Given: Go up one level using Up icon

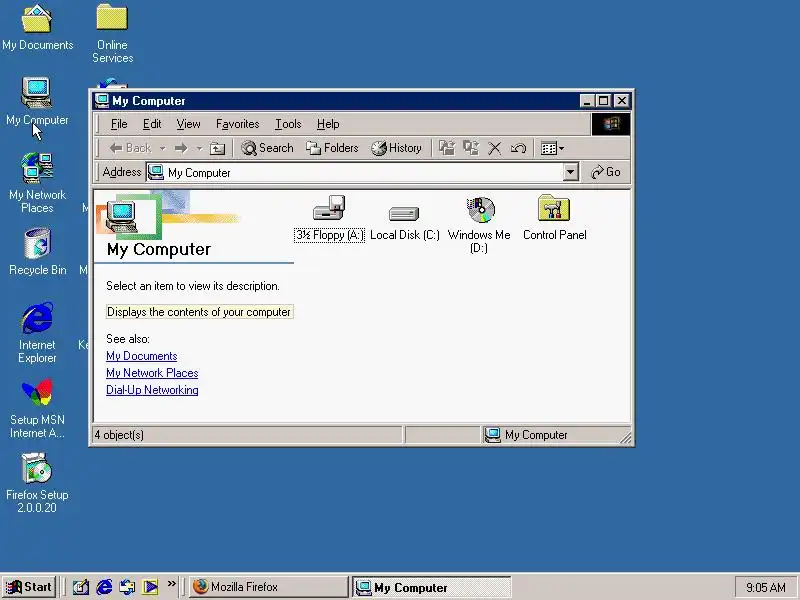Looking at the screenshot, I should (x=217, y=148).
